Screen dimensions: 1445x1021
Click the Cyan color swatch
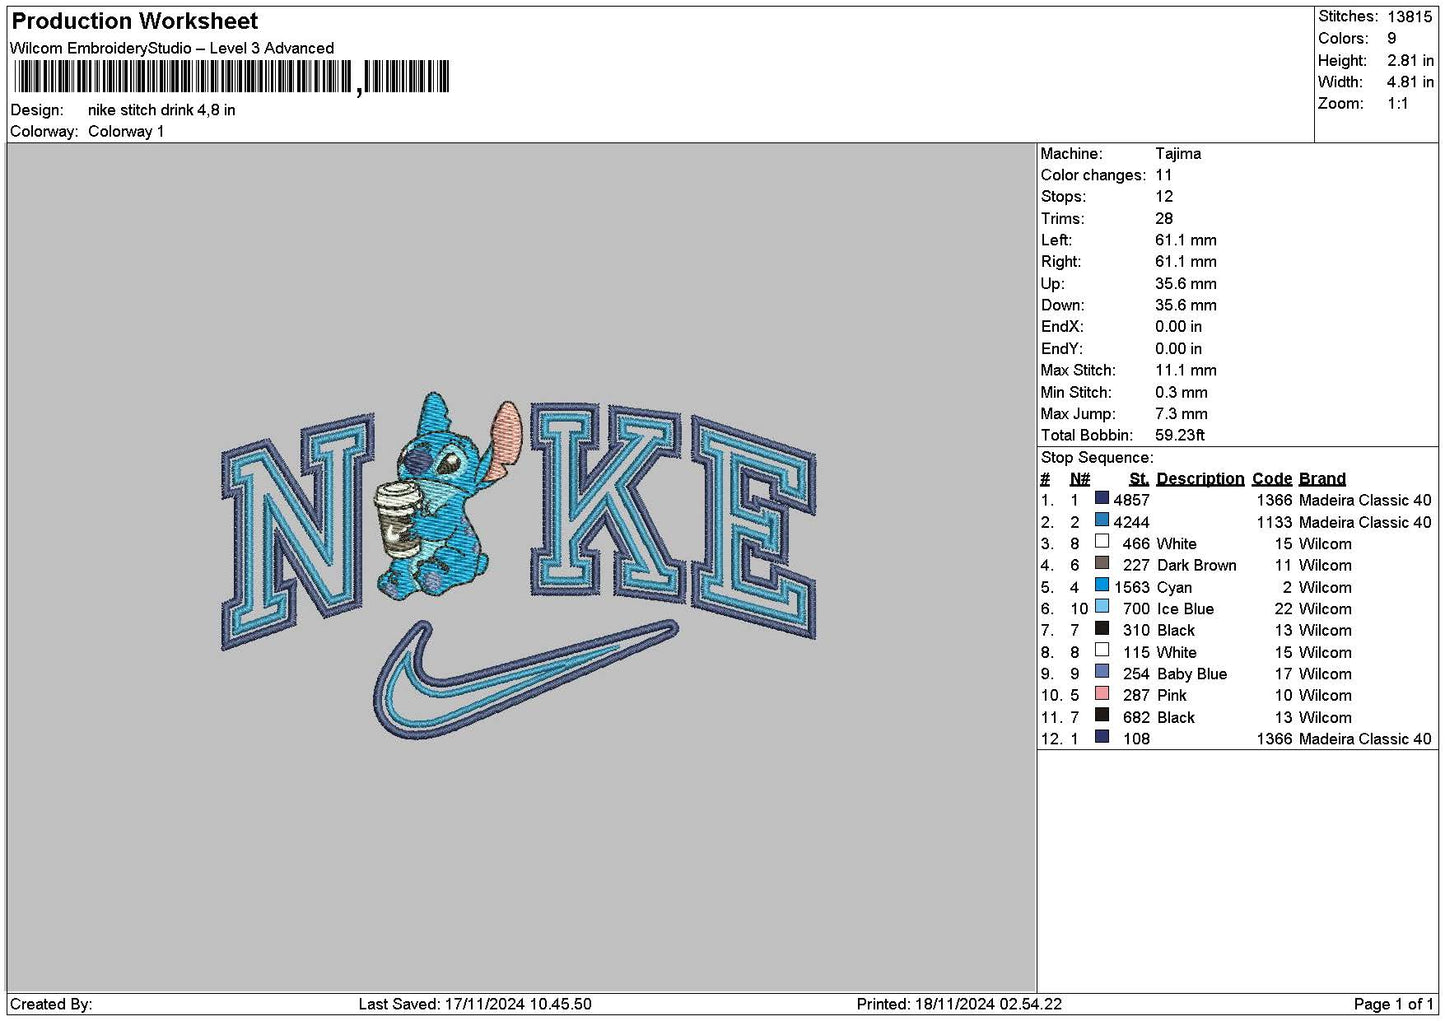1101,585
